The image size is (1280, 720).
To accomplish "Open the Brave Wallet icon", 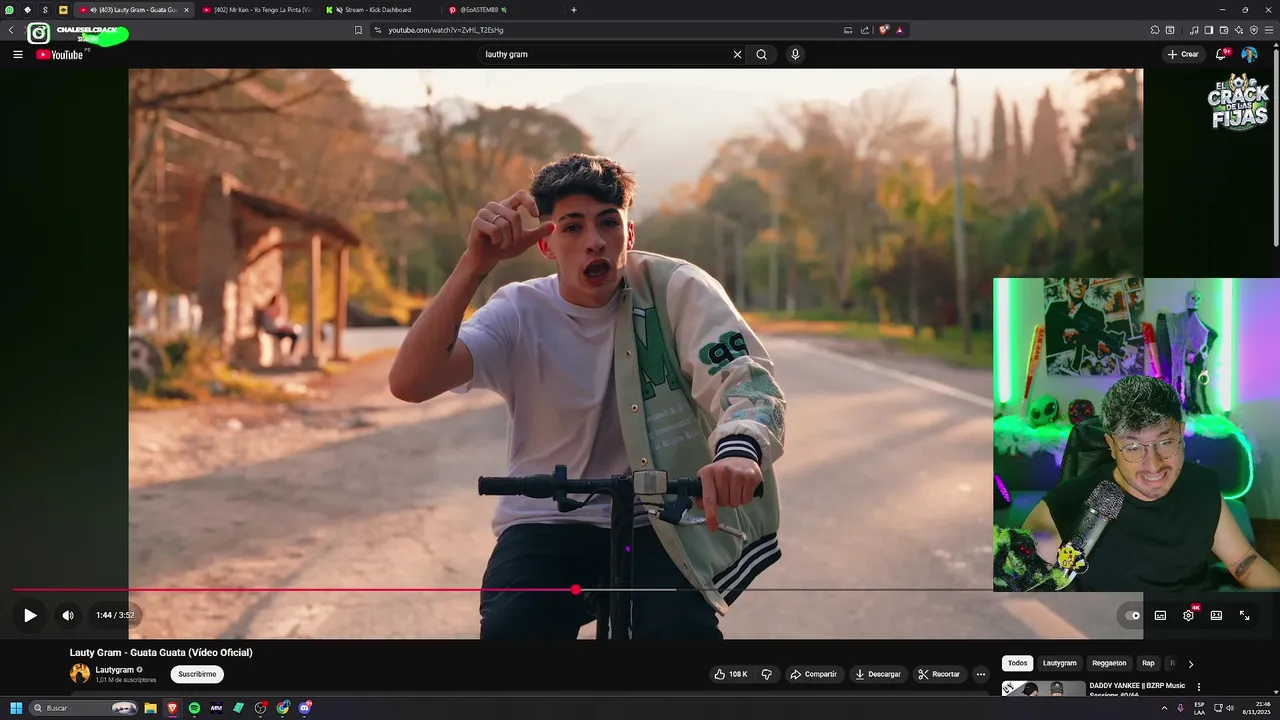I will 1223,30.
